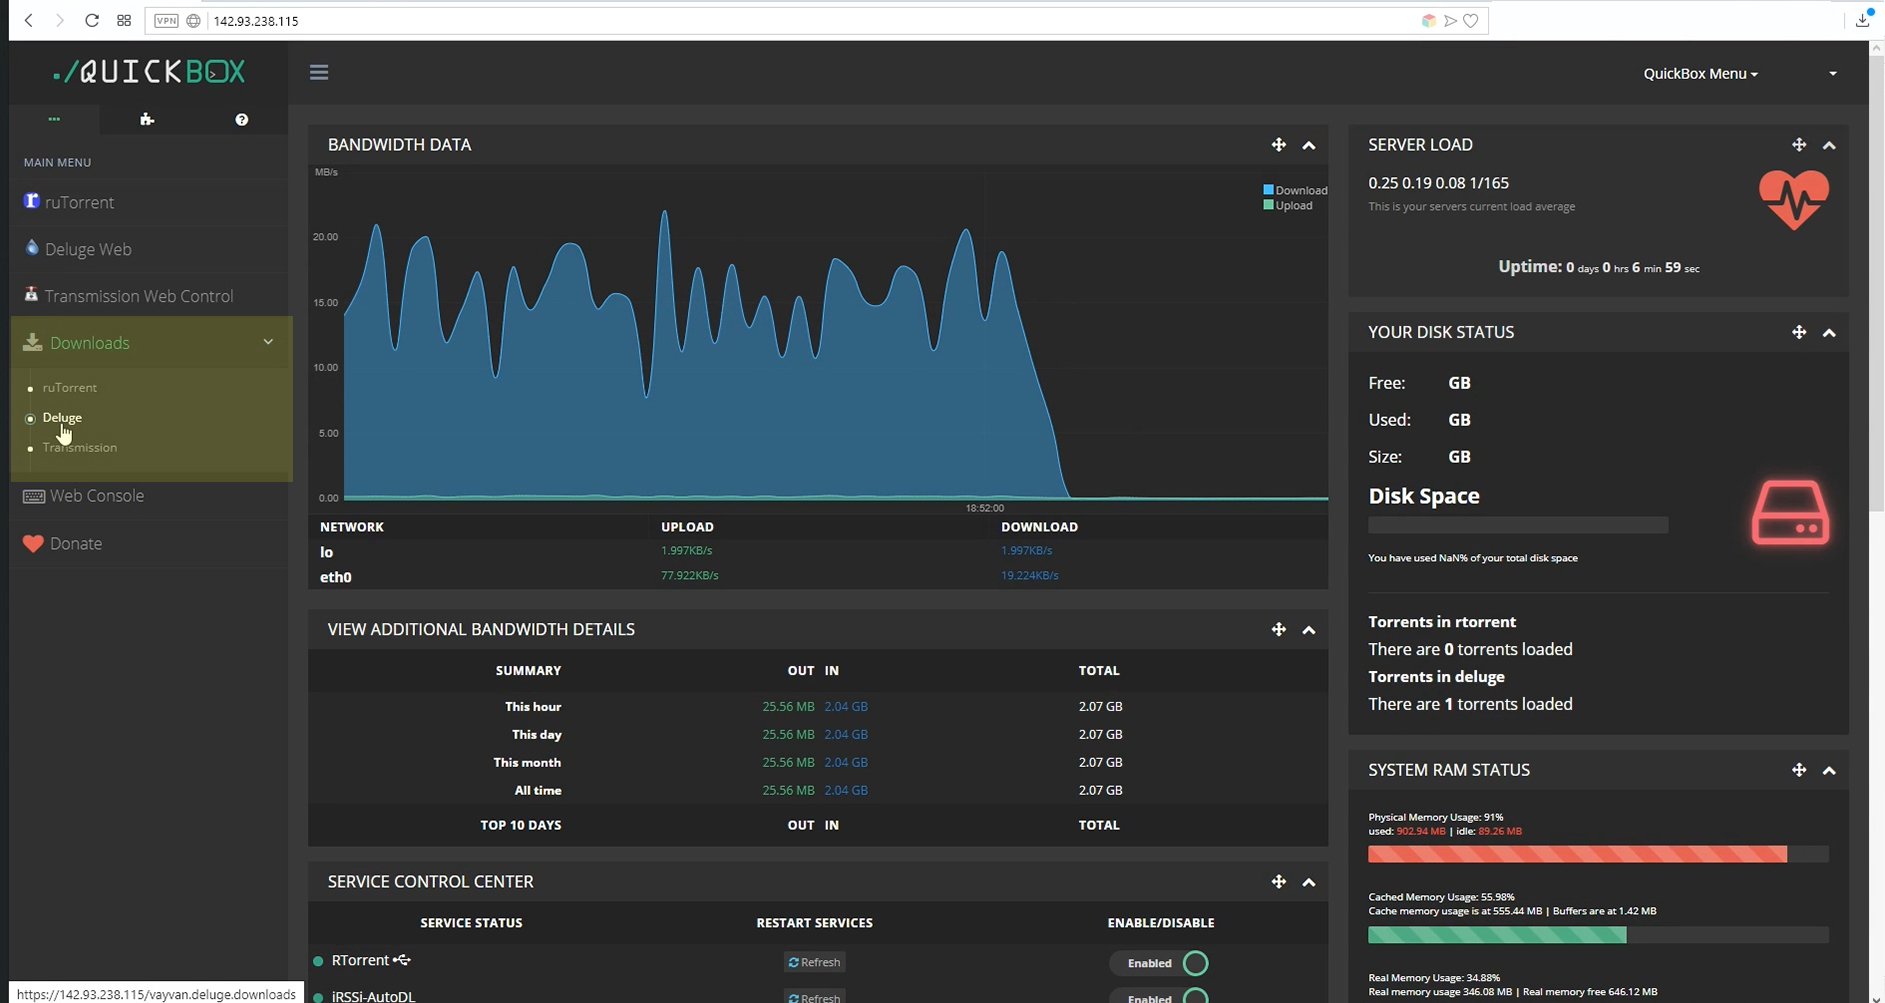This screenshot has height=1003, width=1885.
Task: Open the browser speed dial grid
Action: pyautogui.click(x=124, y=20)
